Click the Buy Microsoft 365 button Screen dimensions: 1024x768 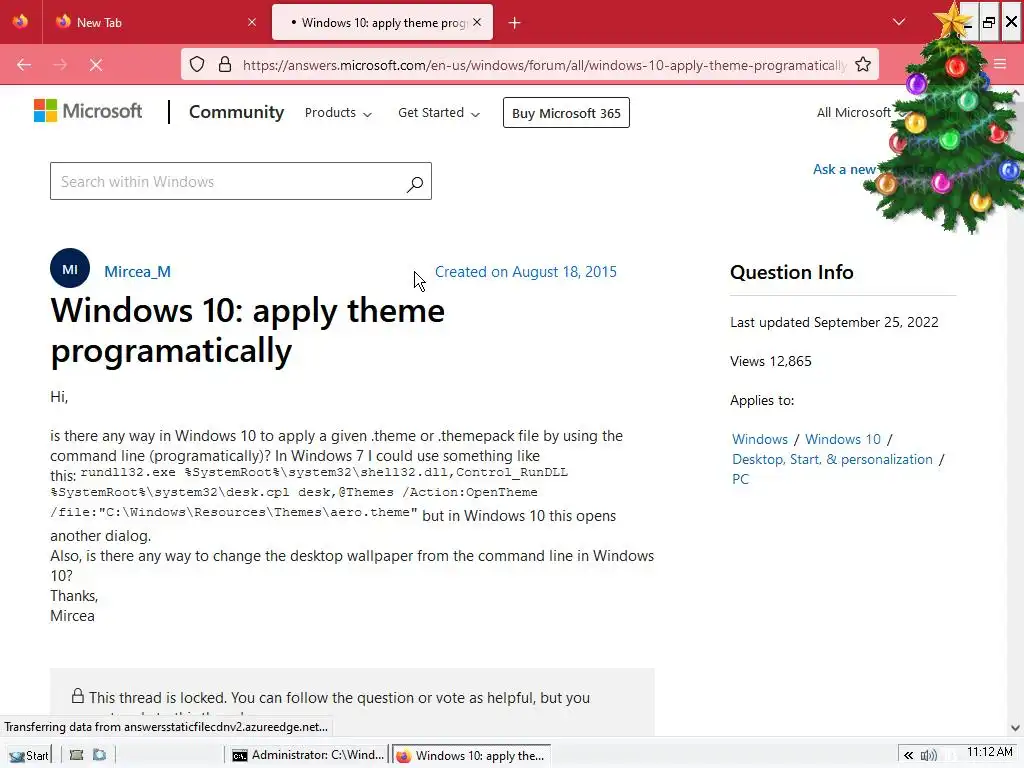[566, 113]
